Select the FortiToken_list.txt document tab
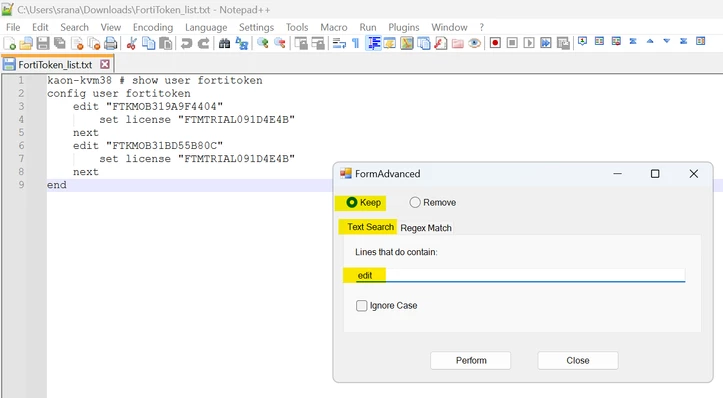This screenshot has height=398, width=723. pyautogui.click(x=54, y=65)
